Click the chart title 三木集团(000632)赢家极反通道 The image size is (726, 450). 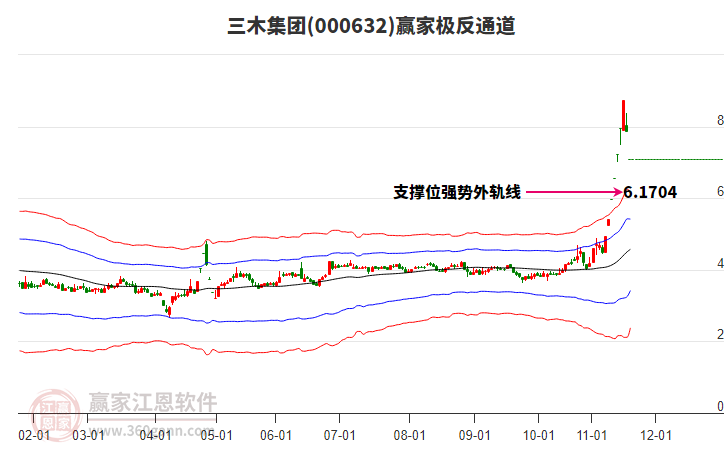[371, 26]
